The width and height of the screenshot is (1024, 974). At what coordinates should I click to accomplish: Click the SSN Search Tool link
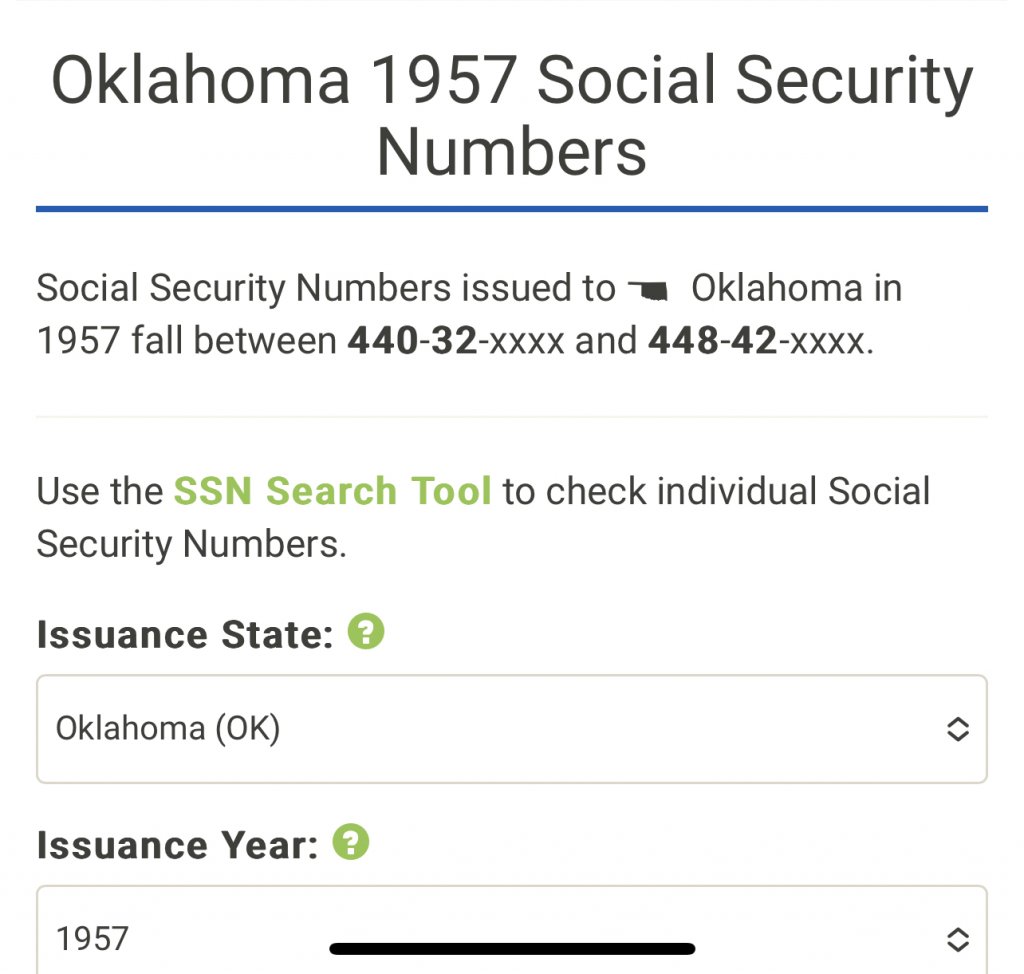(x=332, y=491)
